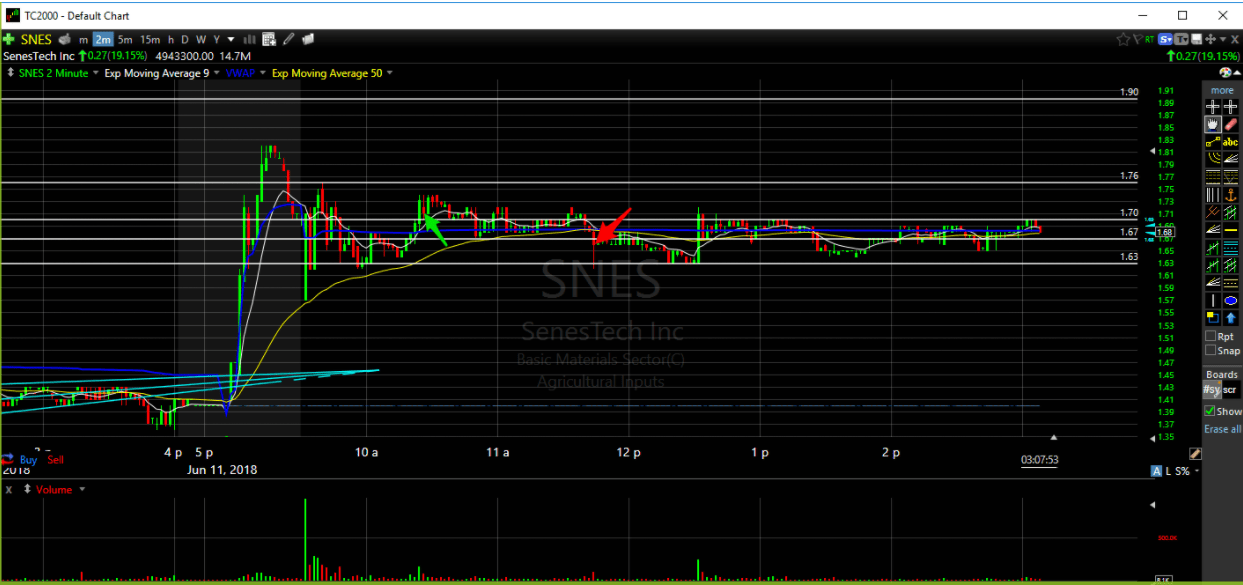This screenshot has height=585, width=1243.
Task: Select the blue up arrow tool
Action: click(1231, 317)
